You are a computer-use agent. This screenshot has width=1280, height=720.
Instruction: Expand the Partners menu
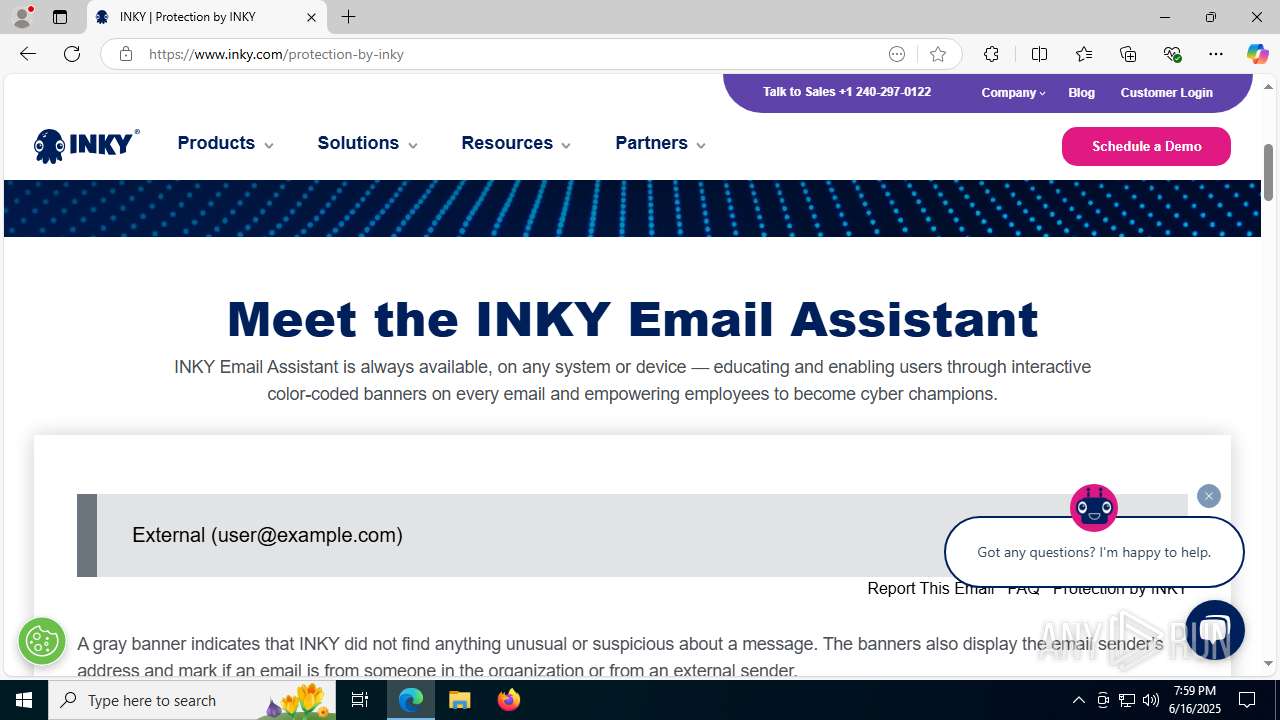tap(660, 143)
